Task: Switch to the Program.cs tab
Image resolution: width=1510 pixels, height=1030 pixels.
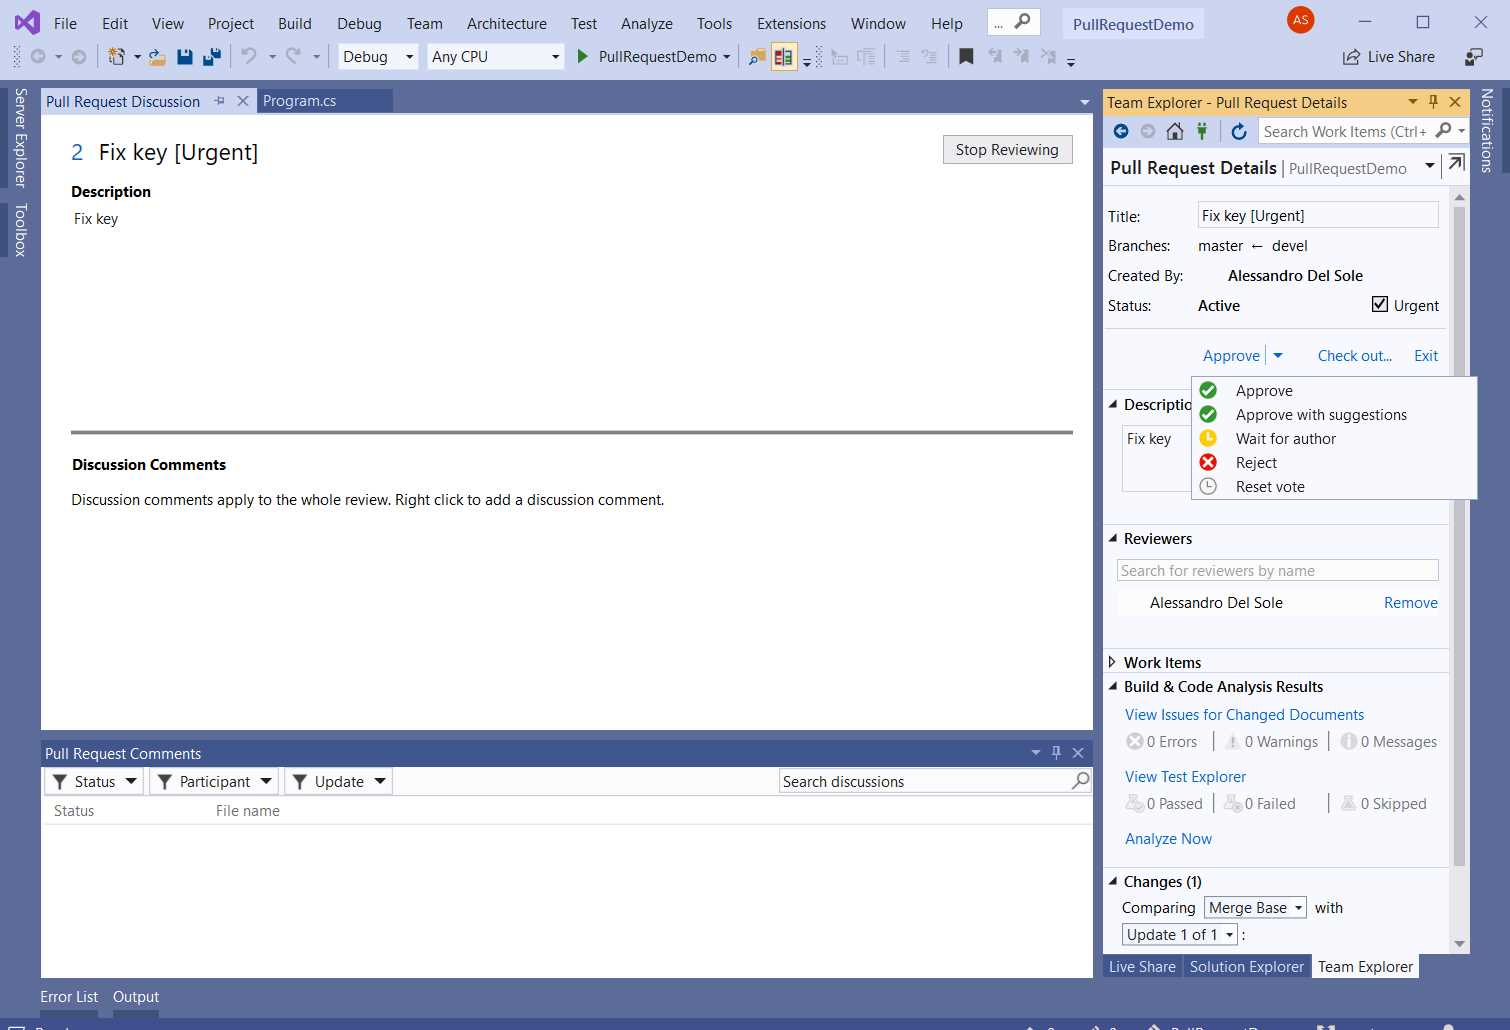Action: click(301, 100)
